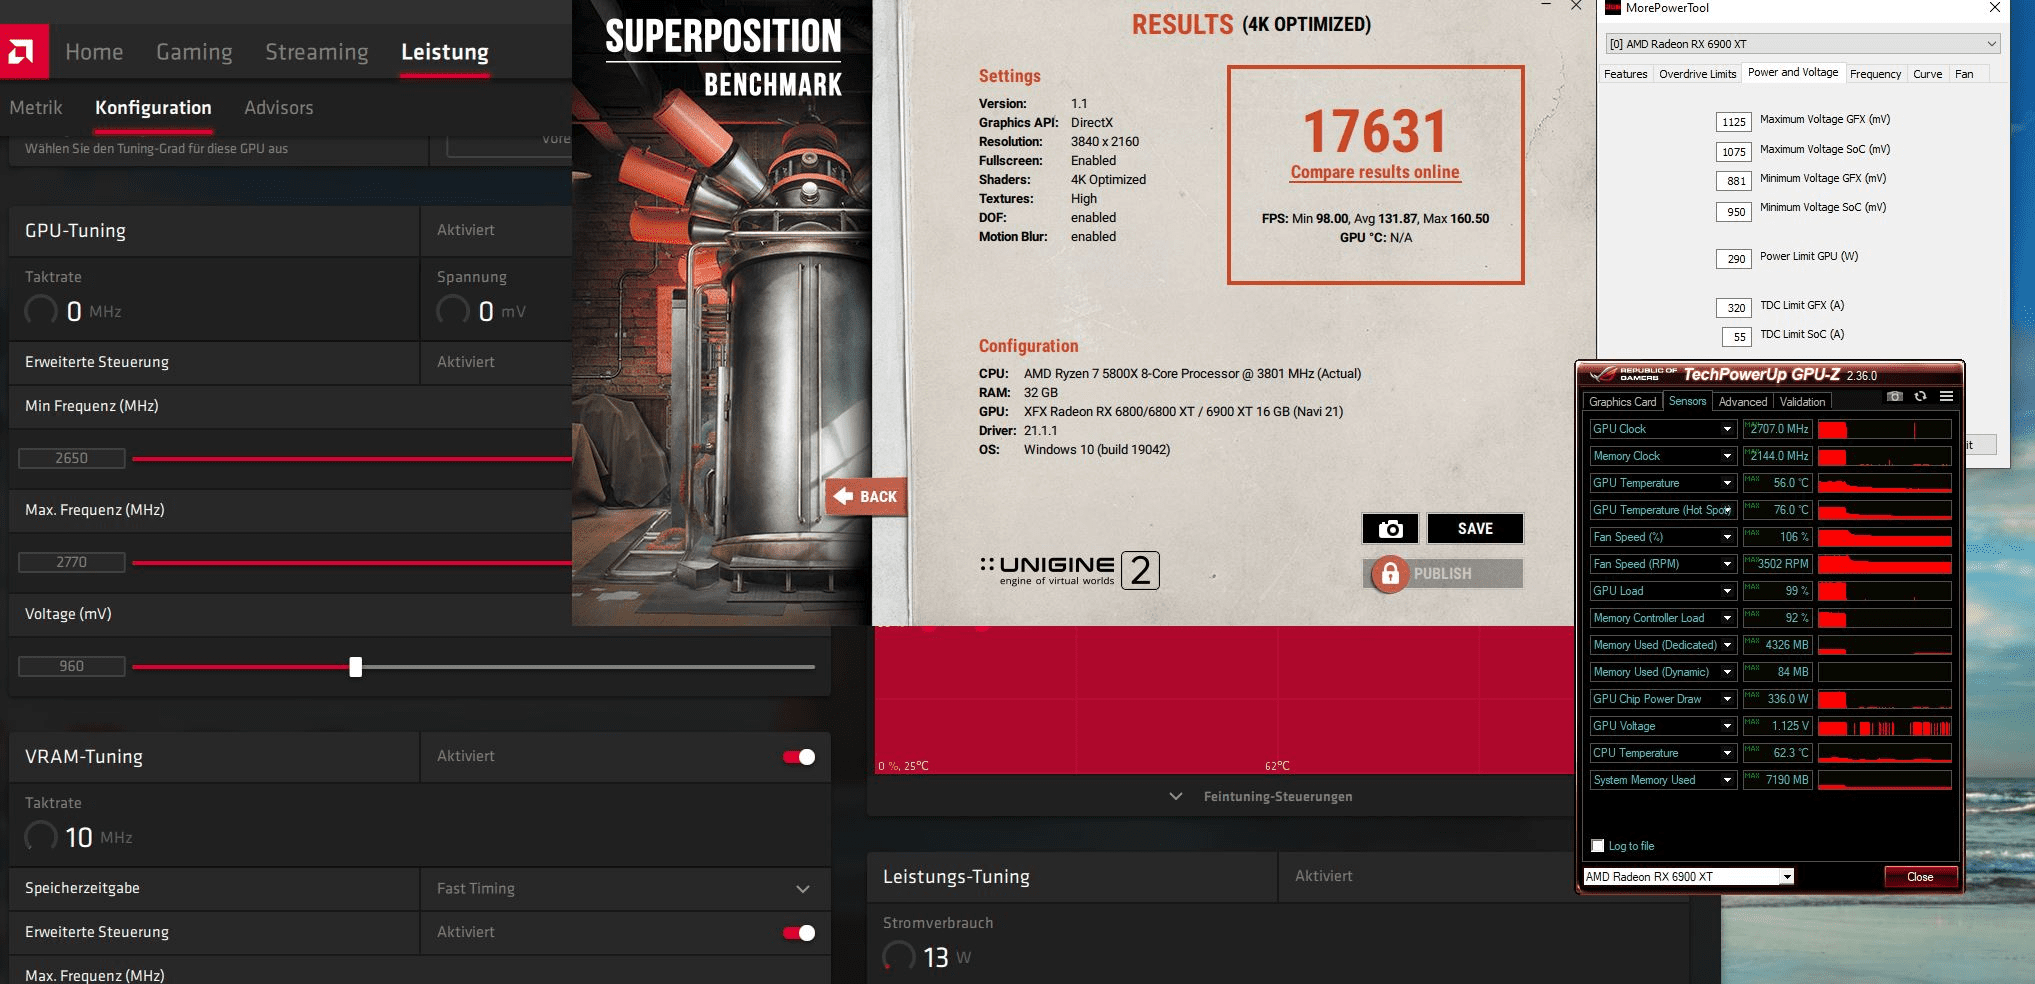Click the Min Frequenz slider track
This screenshot has width=2035, height=984.
coord(352,459)
